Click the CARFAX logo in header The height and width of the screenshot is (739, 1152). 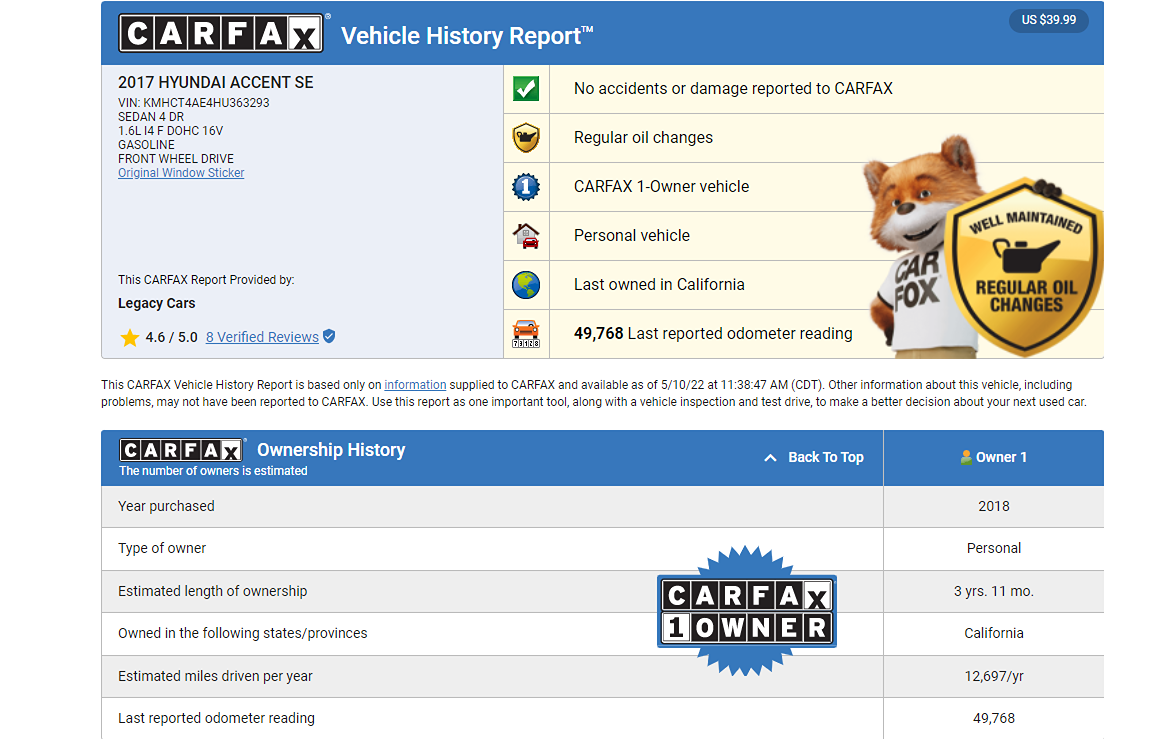tap(221, 33)
